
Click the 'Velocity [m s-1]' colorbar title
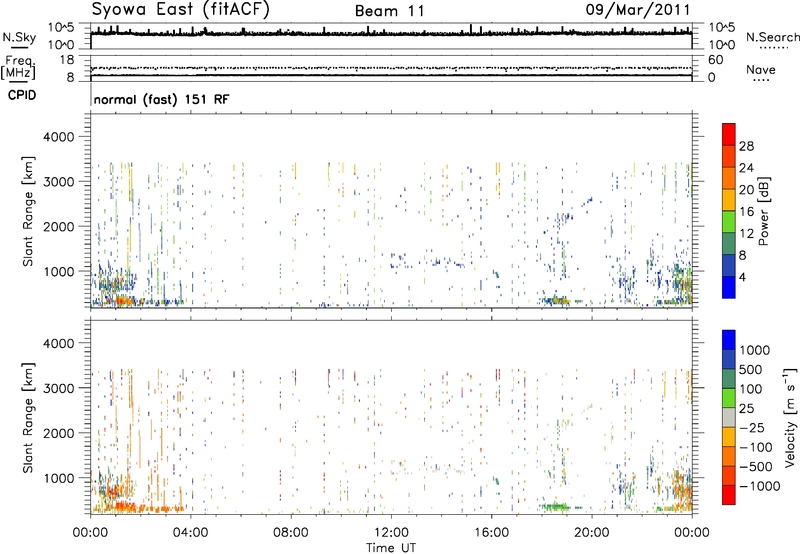click(x=790, y=417)
